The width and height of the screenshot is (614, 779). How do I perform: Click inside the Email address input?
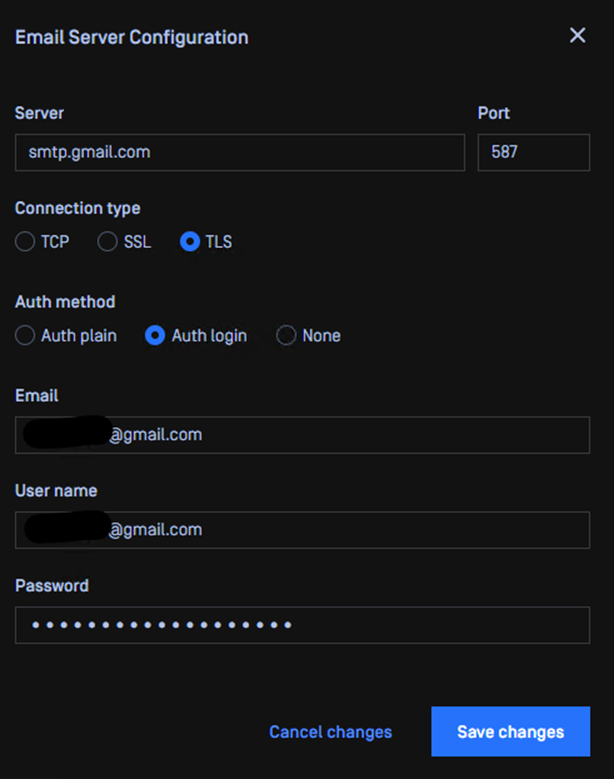303,435
